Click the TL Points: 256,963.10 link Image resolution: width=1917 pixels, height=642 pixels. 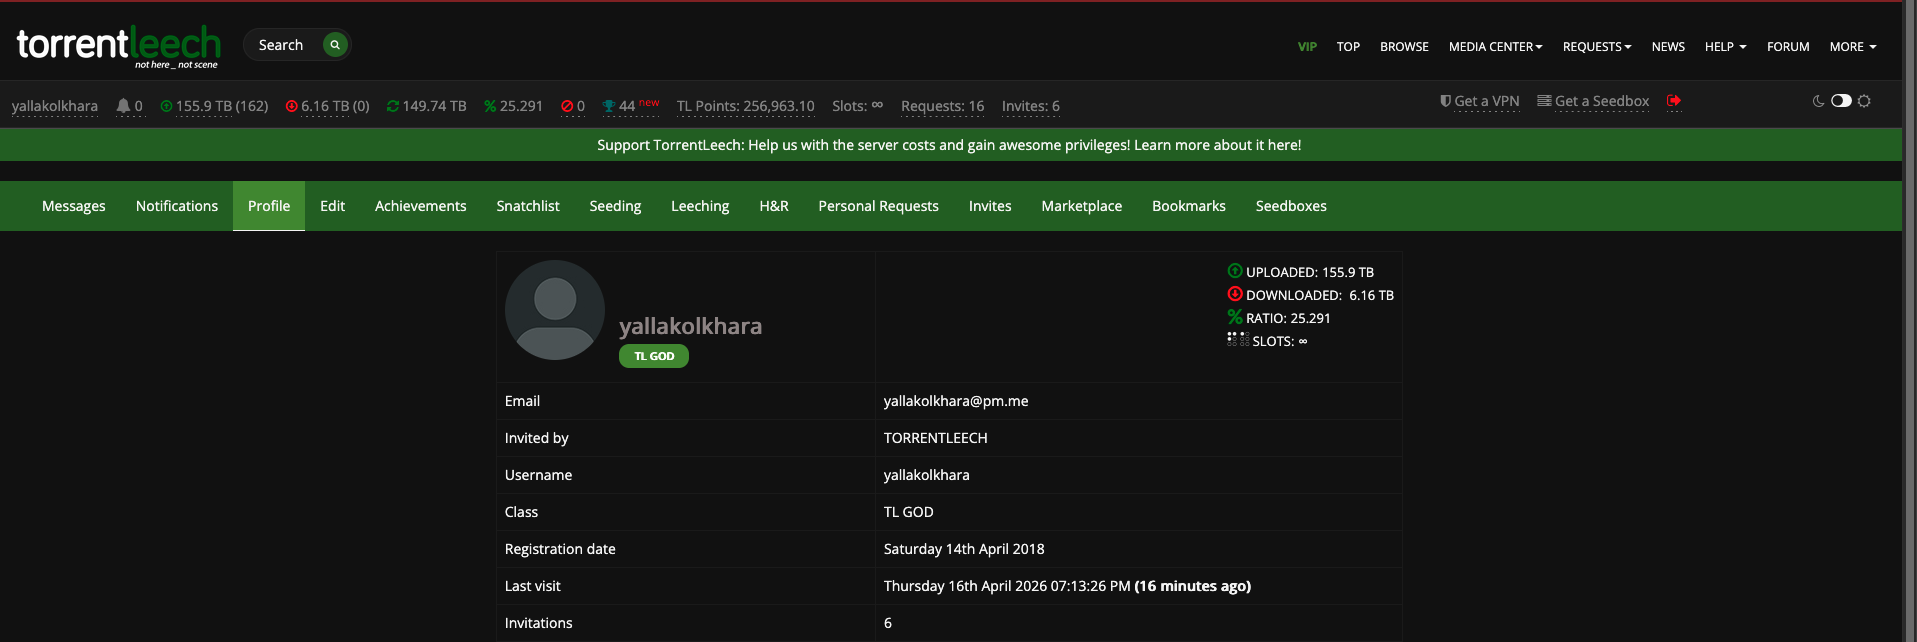click(746, 106)
